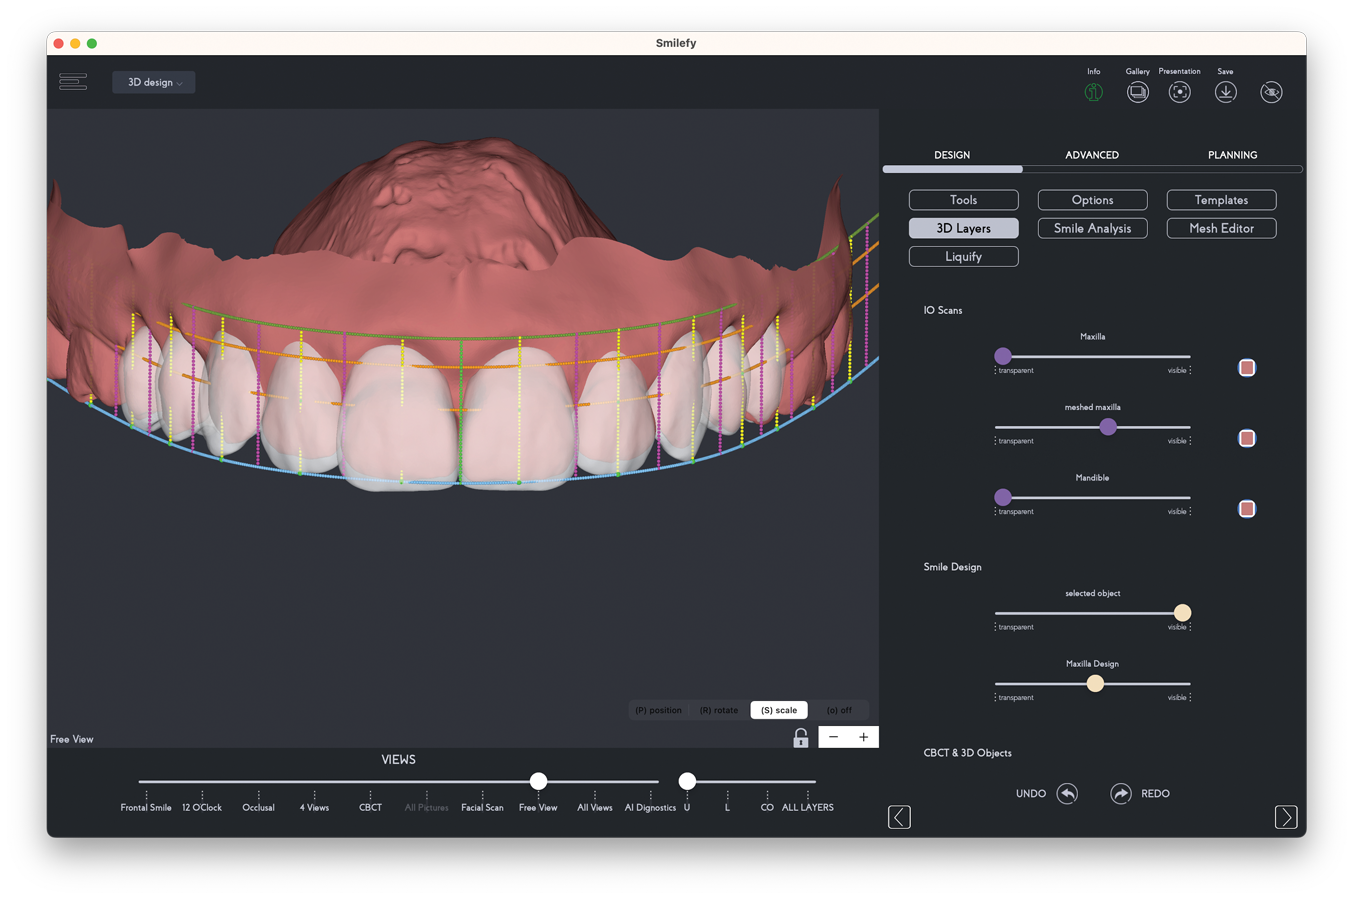Toggle the viewport lock icon
This screenshot has width=1353, height=899.
(x=800, y=738)
